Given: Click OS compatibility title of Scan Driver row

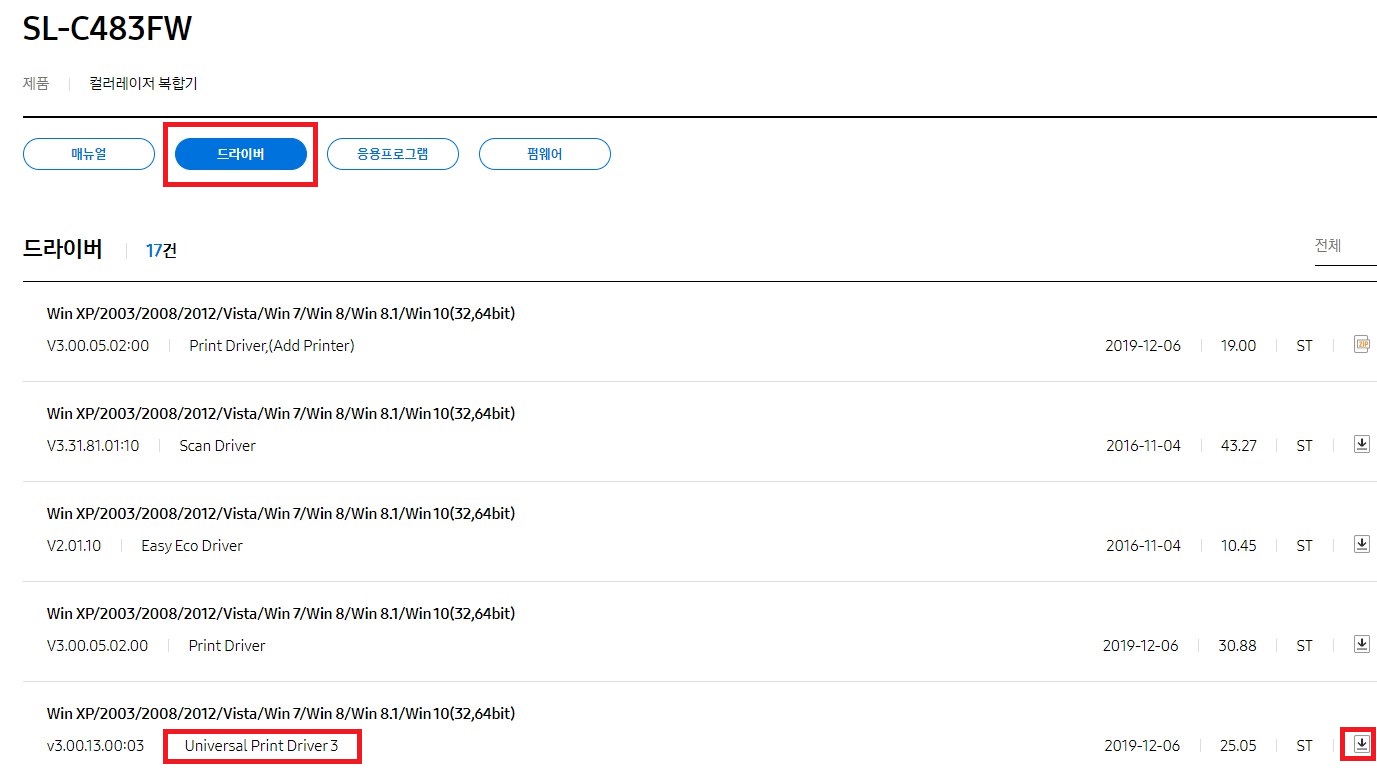Looking at the screenshot, I should coord(281,414).
